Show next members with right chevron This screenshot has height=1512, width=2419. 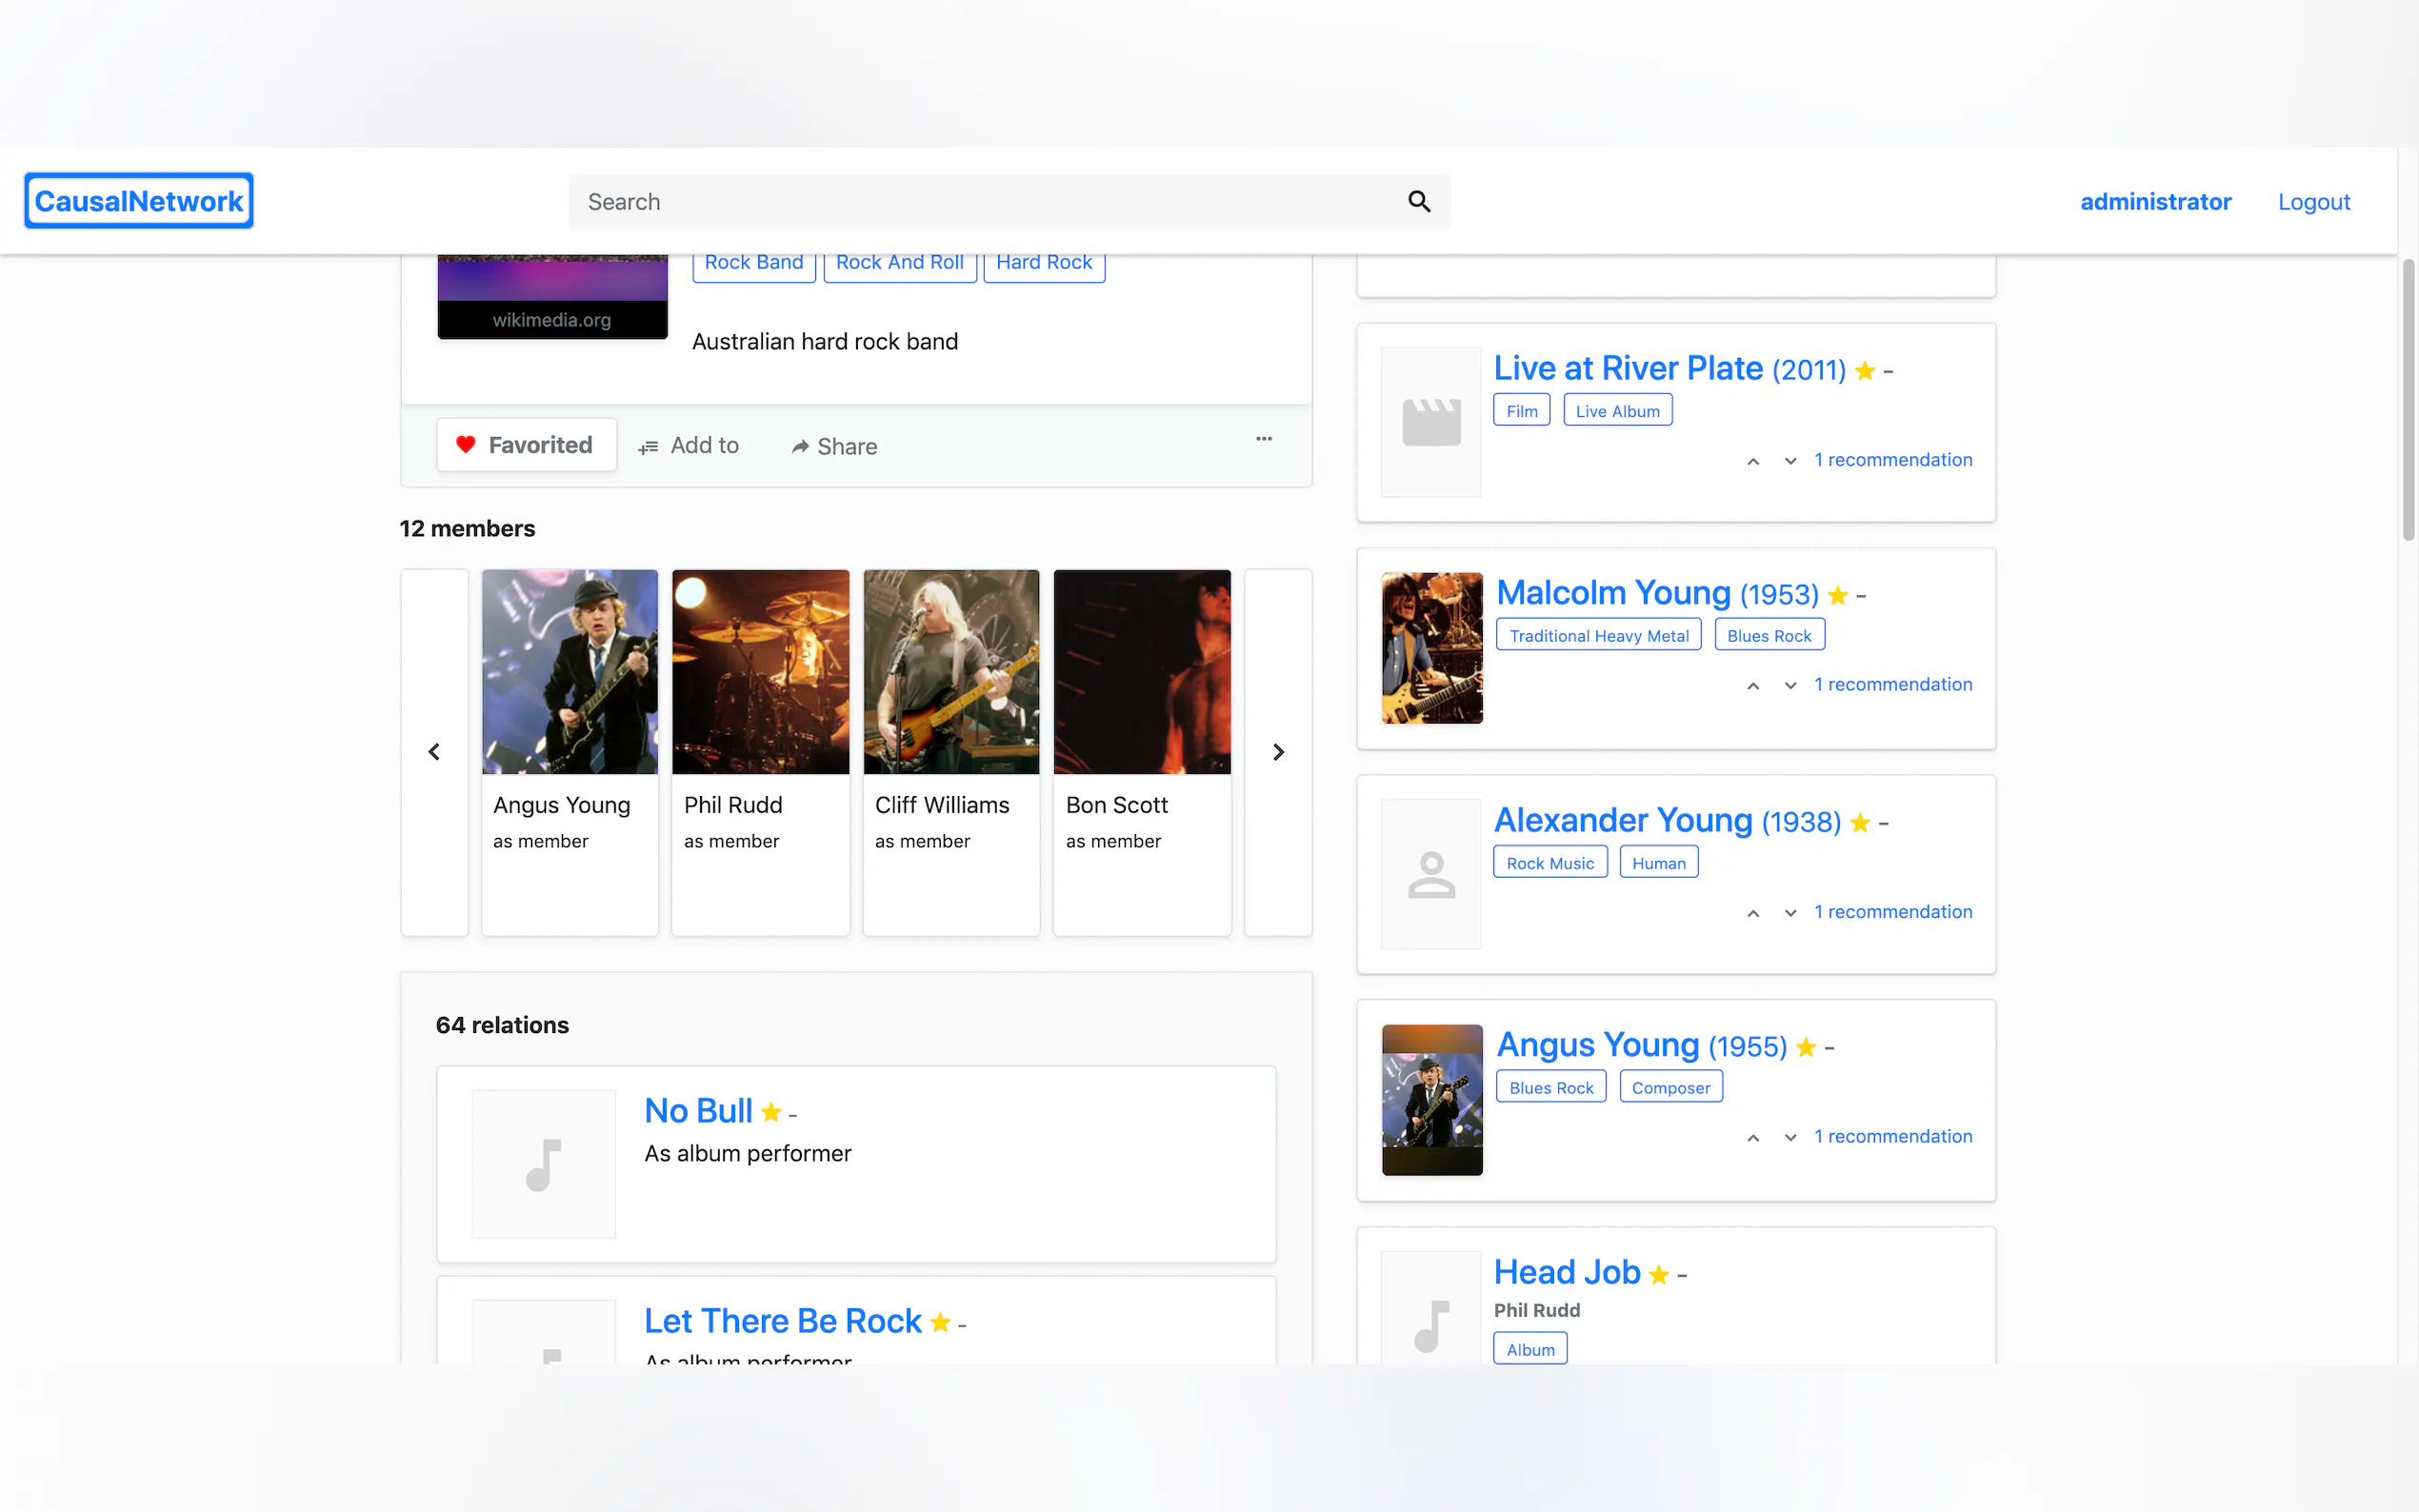1277,752
